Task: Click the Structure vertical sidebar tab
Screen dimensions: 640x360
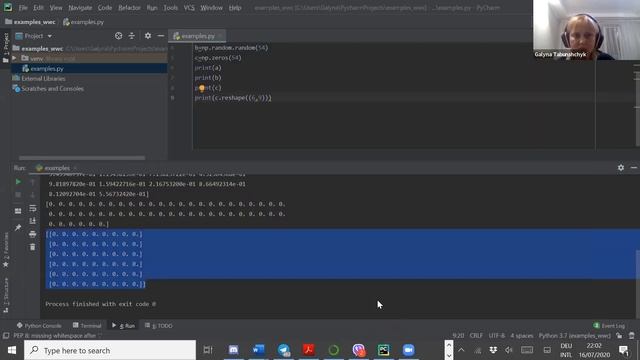Action: [x=6, y=295]
